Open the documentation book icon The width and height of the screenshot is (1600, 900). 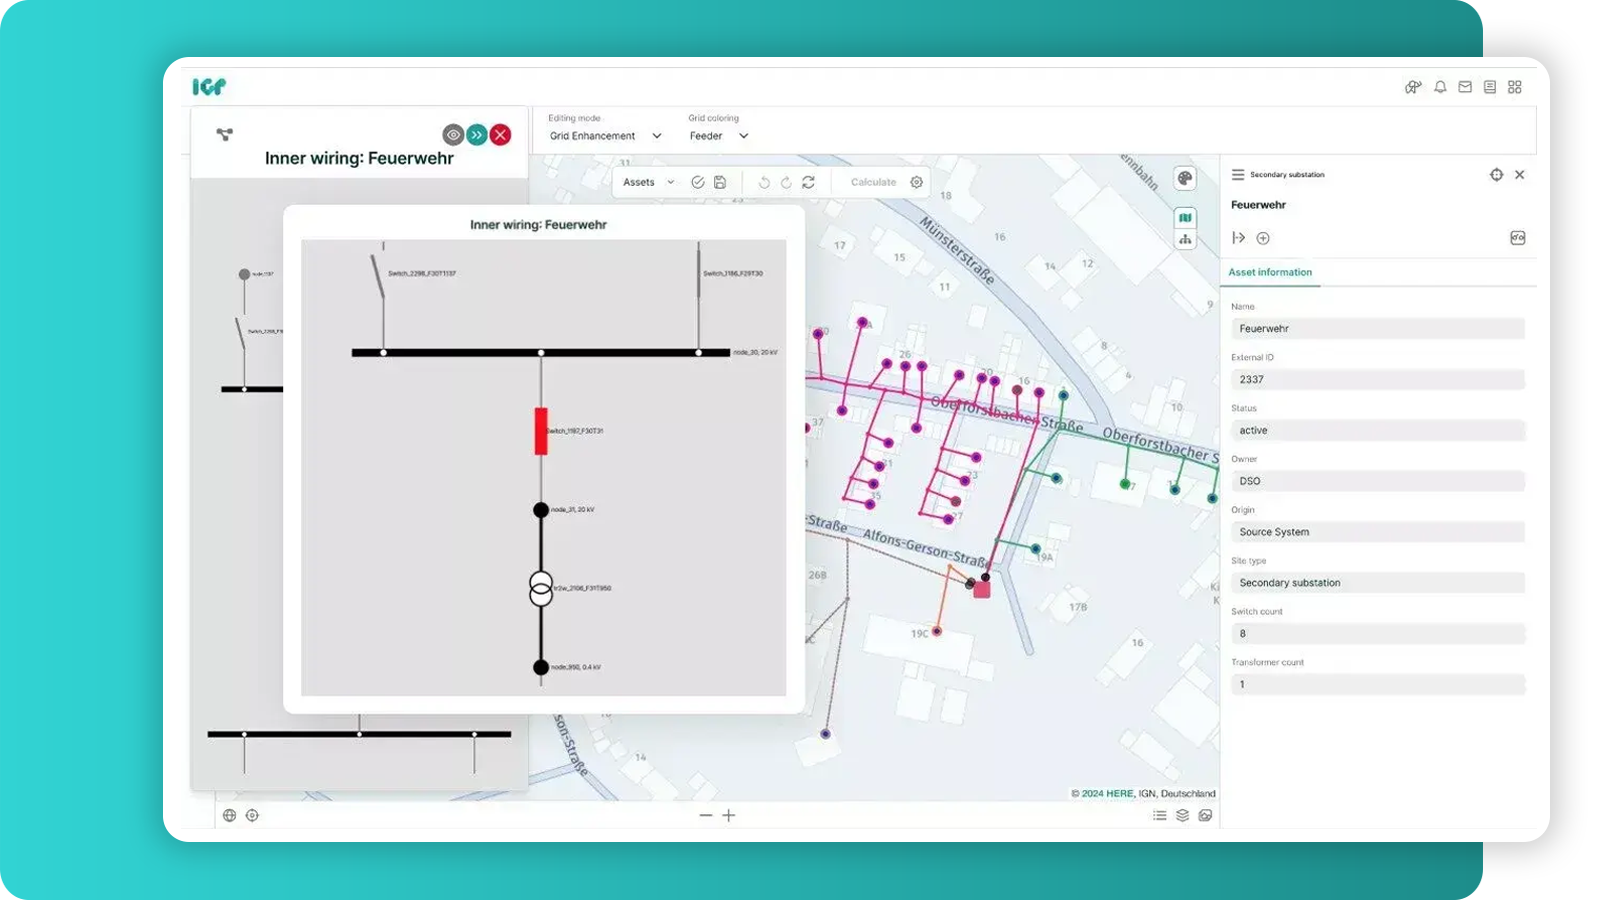point(1490,87)
